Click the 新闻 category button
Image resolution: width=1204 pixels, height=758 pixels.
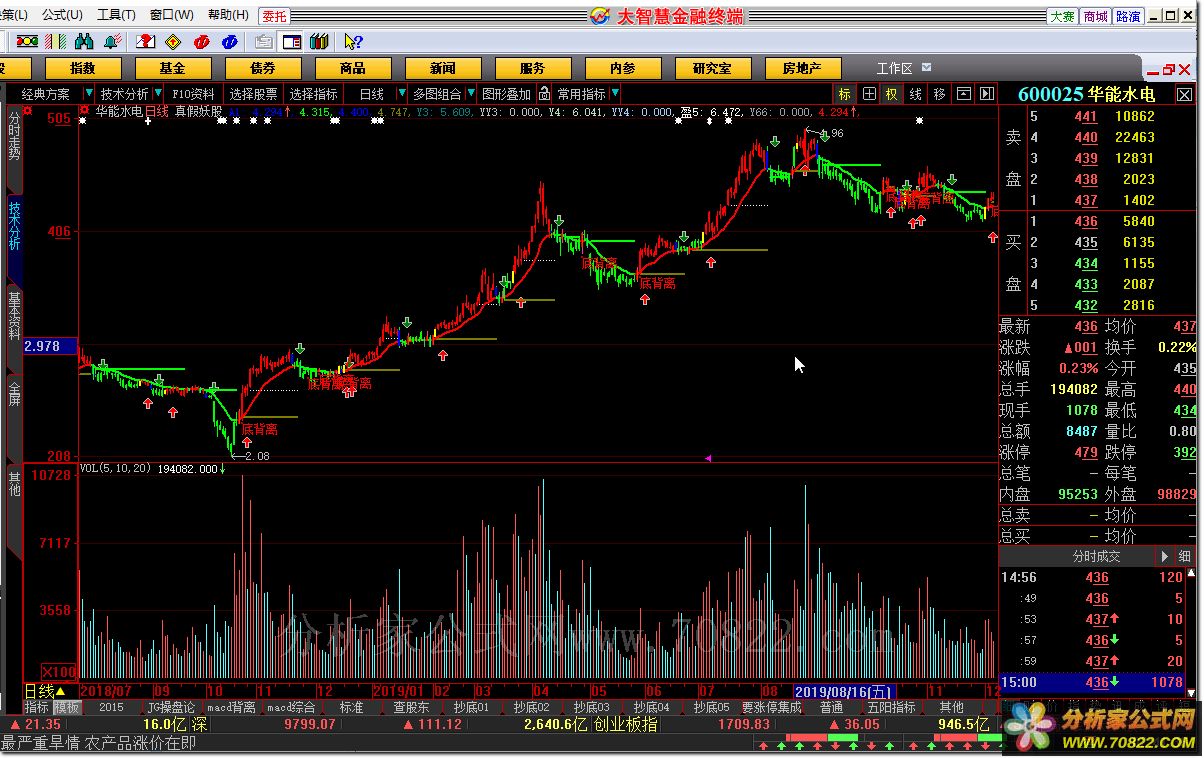click(443, 68)
